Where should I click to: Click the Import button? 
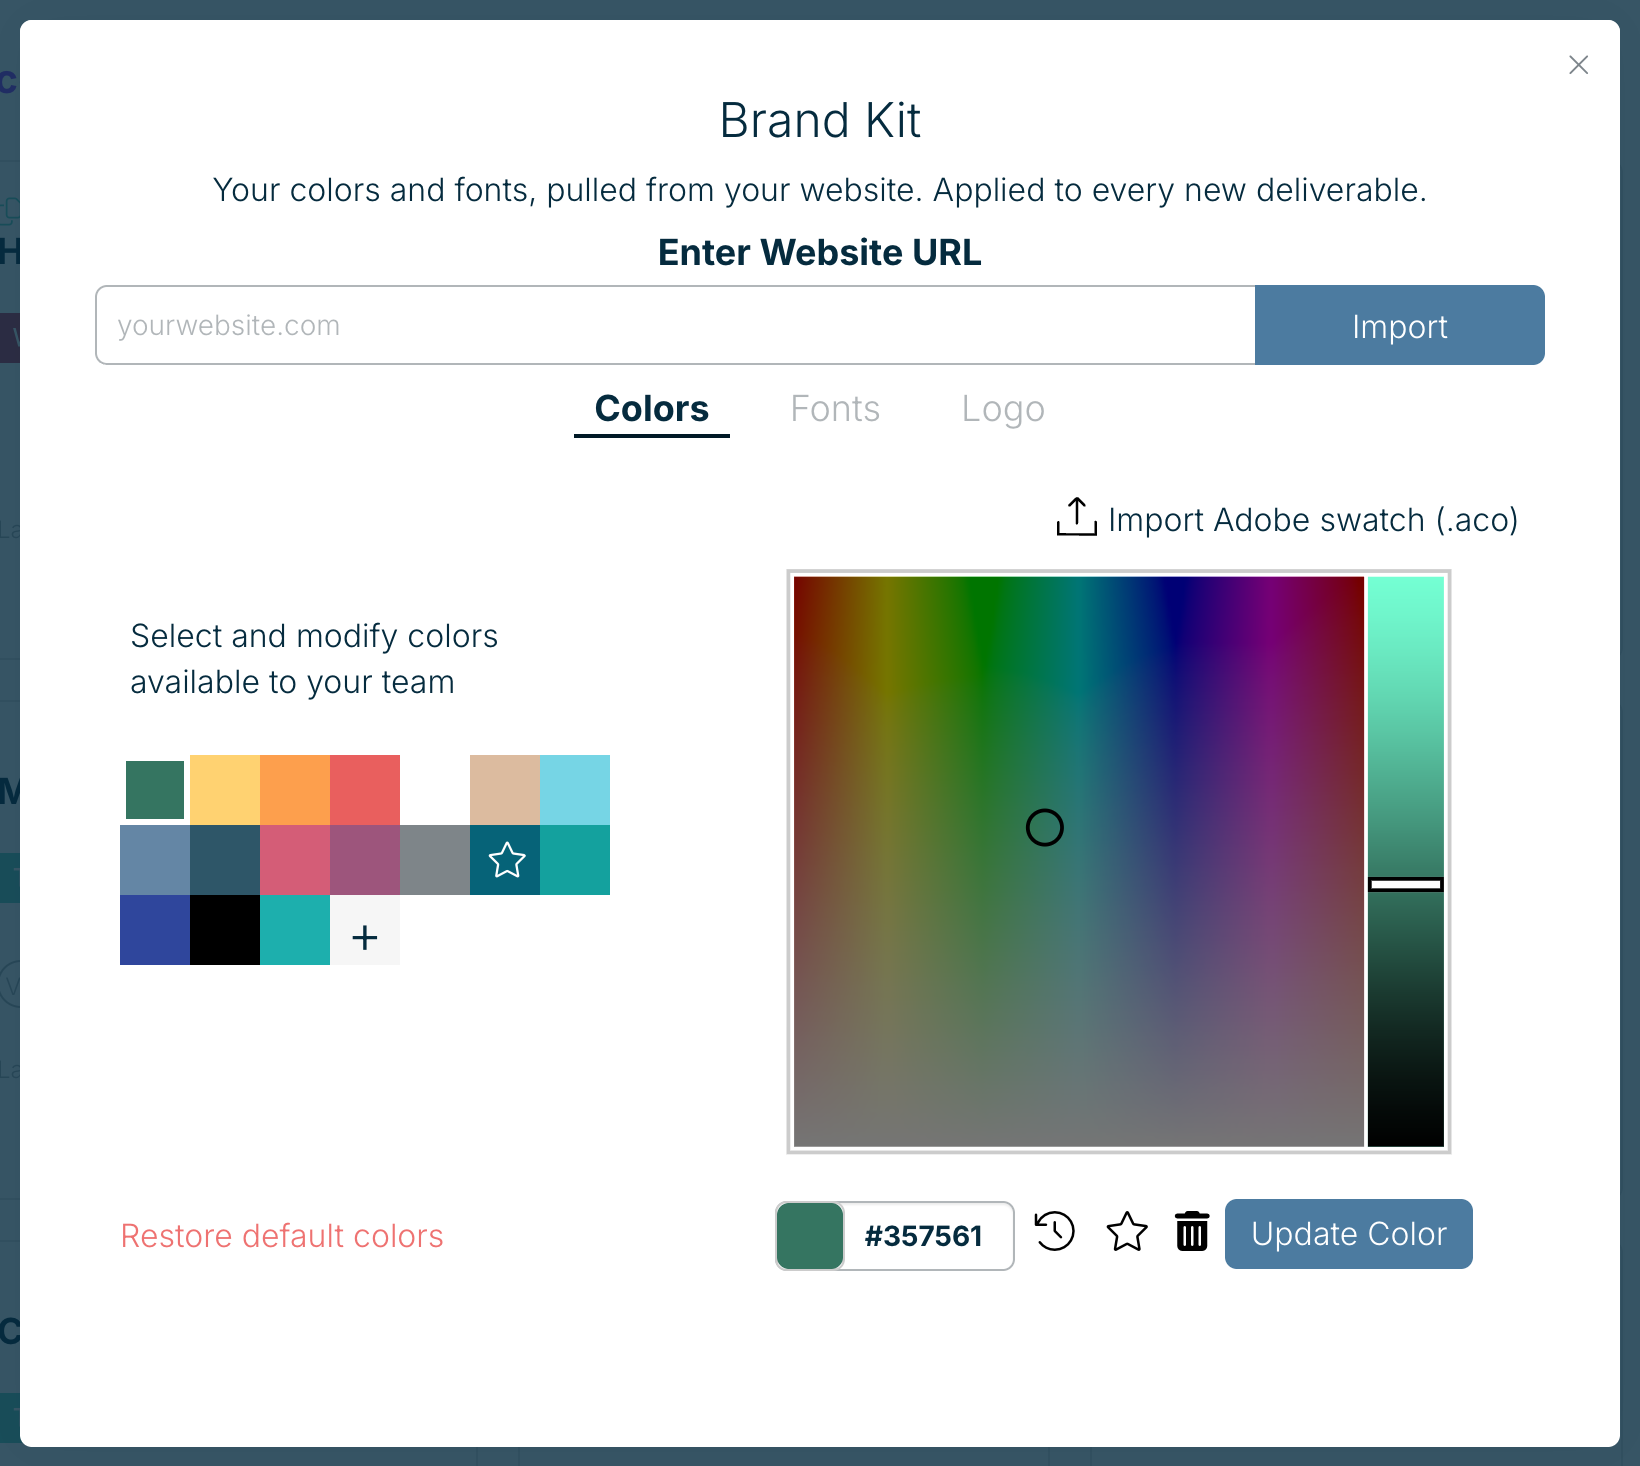(x=1400, y=325)
